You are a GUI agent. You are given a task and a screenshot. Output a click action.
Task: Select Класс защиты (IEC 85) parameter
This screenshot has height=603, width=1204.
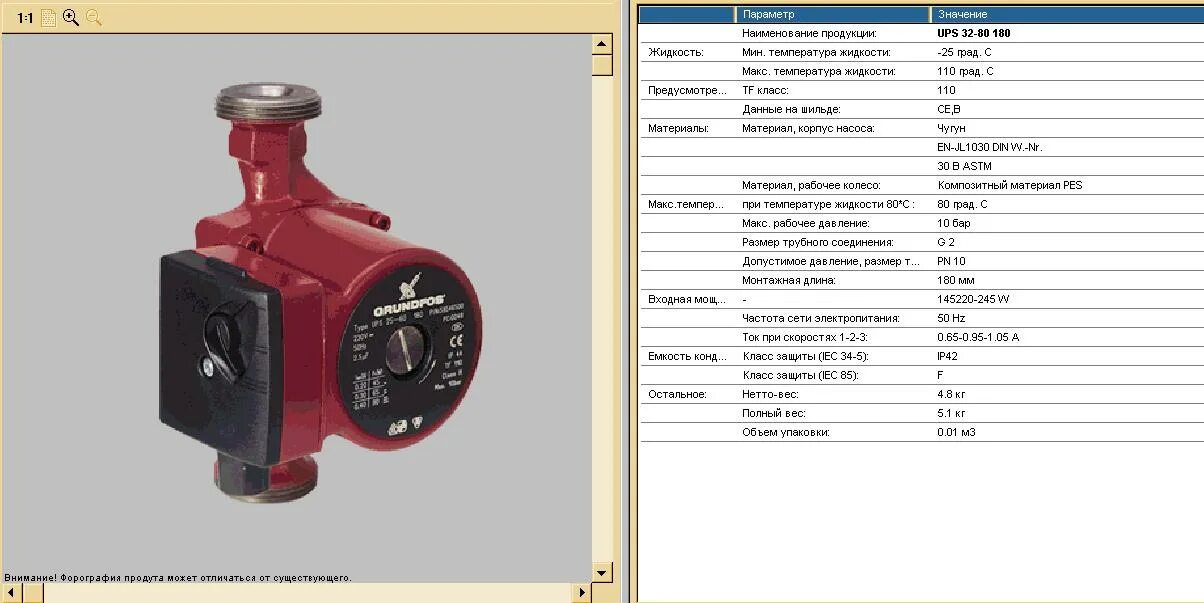coord(800,375)
